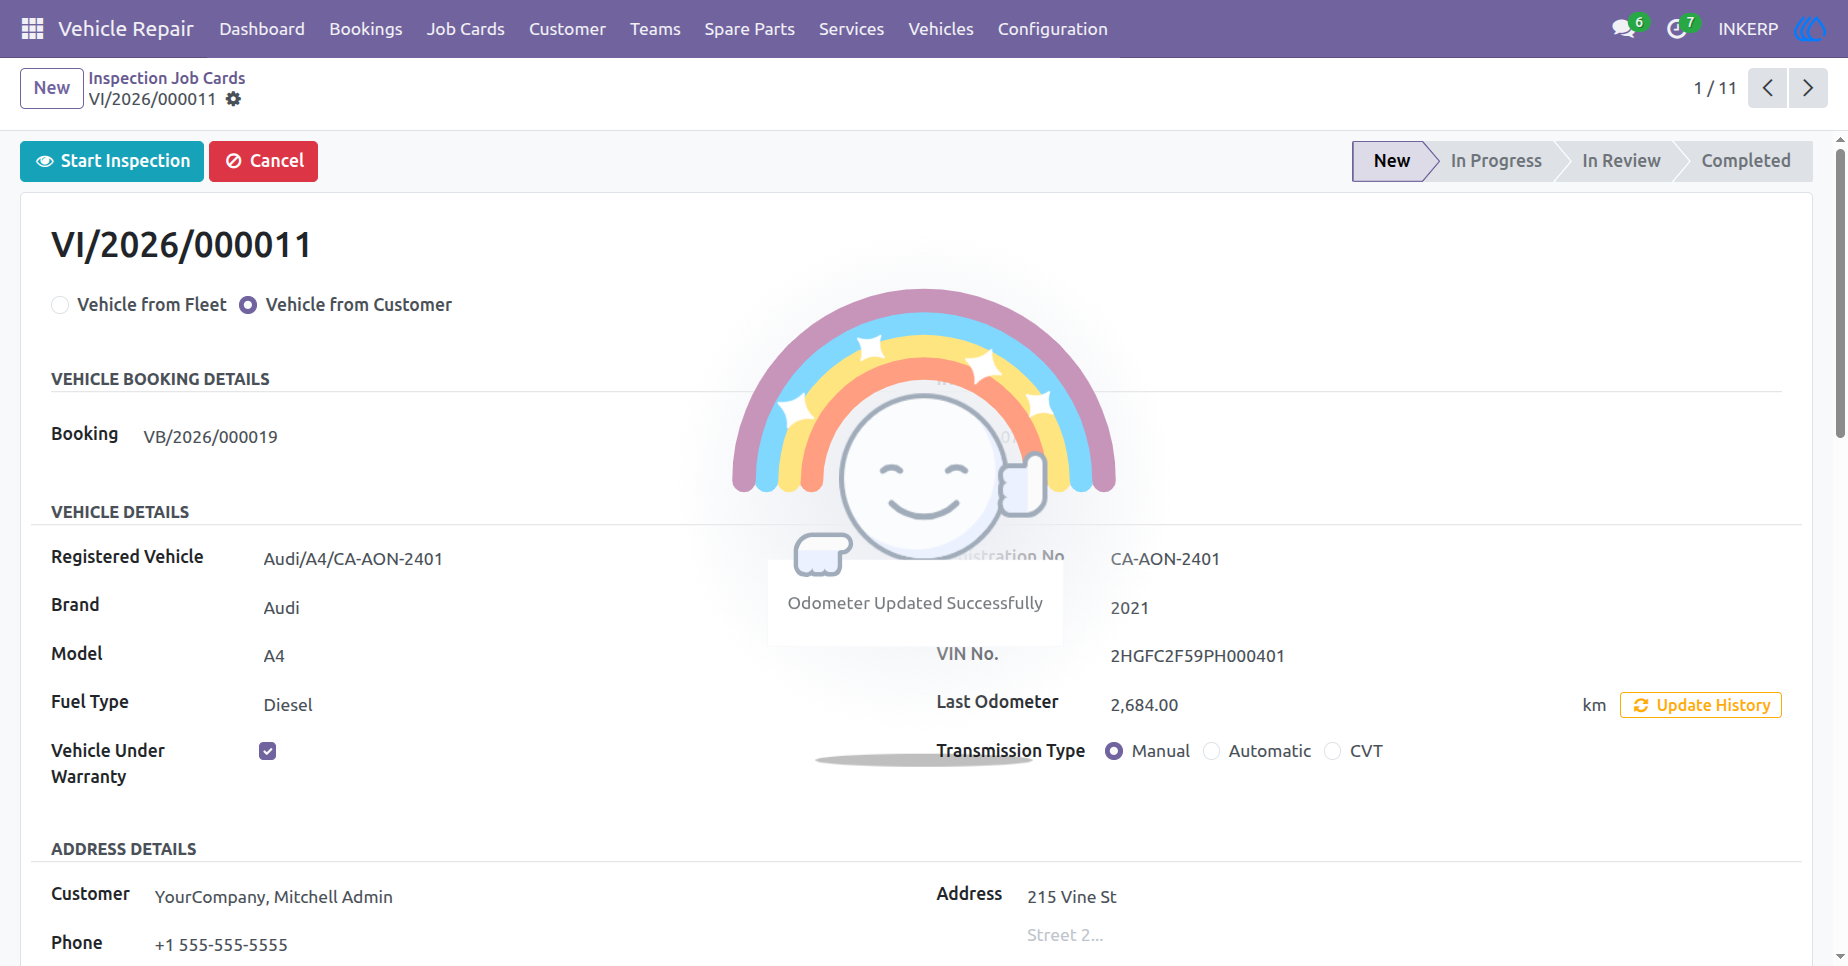Click the page vertical scrollbar

coord(1840,293)
